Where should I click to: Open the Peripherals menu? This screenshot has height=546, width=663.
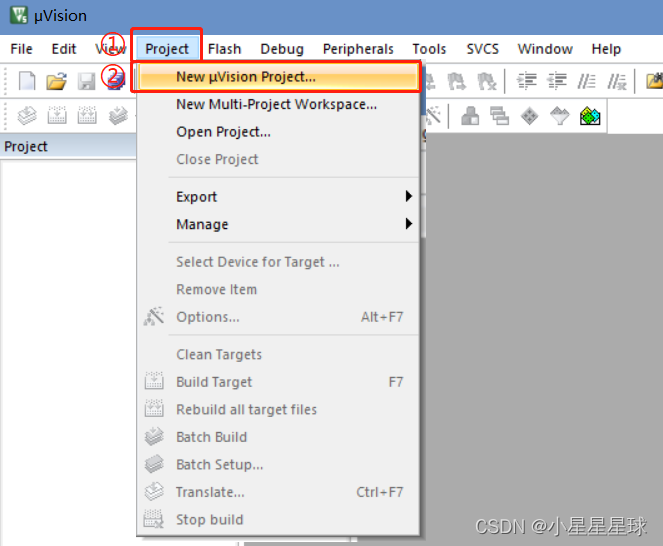click(358, 49)
